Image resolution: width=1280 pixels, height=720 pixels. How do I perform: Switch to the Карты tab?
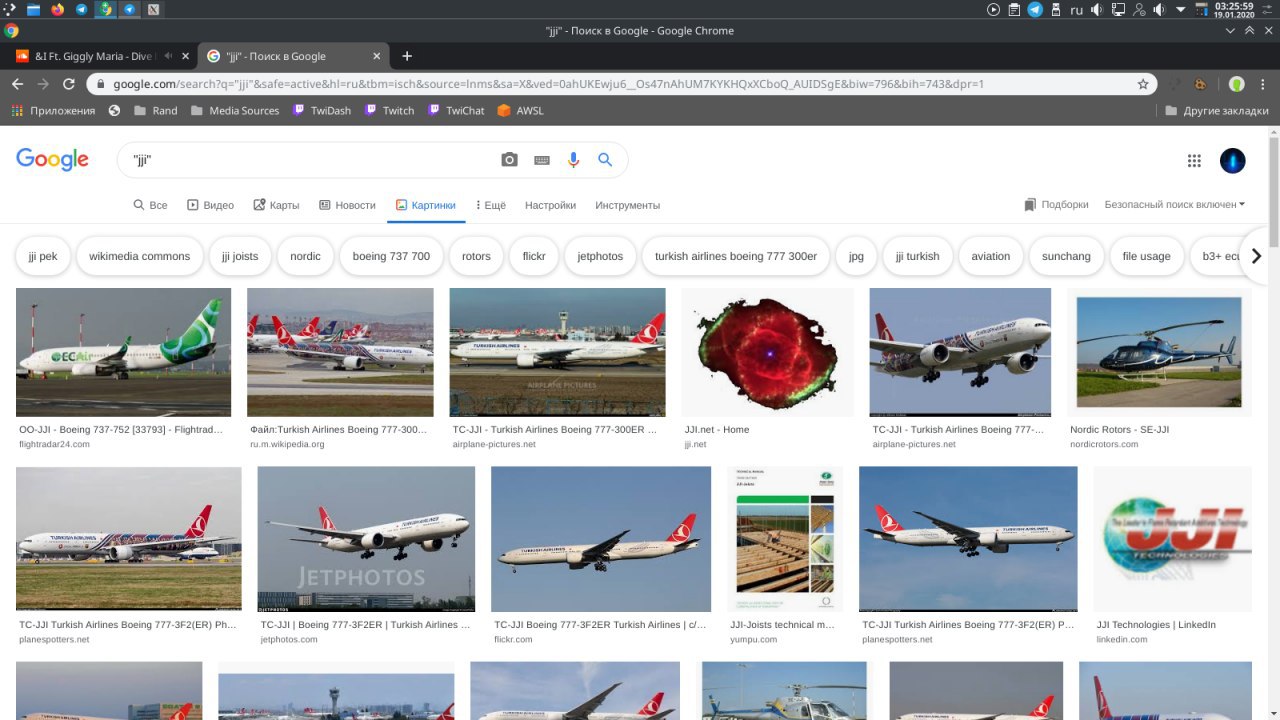[x=276, y=205]
